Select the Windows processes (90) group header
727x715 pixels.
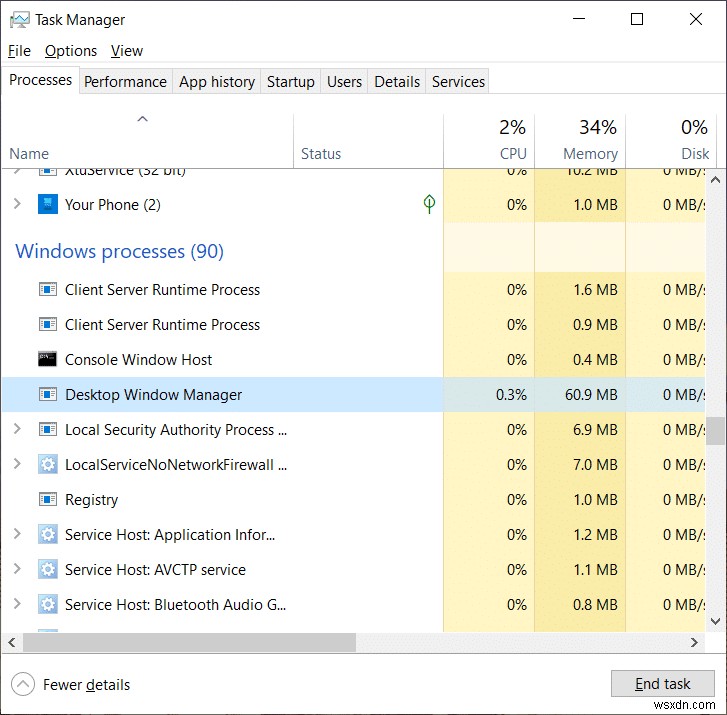pyautogui.click(x=120, y=251)
